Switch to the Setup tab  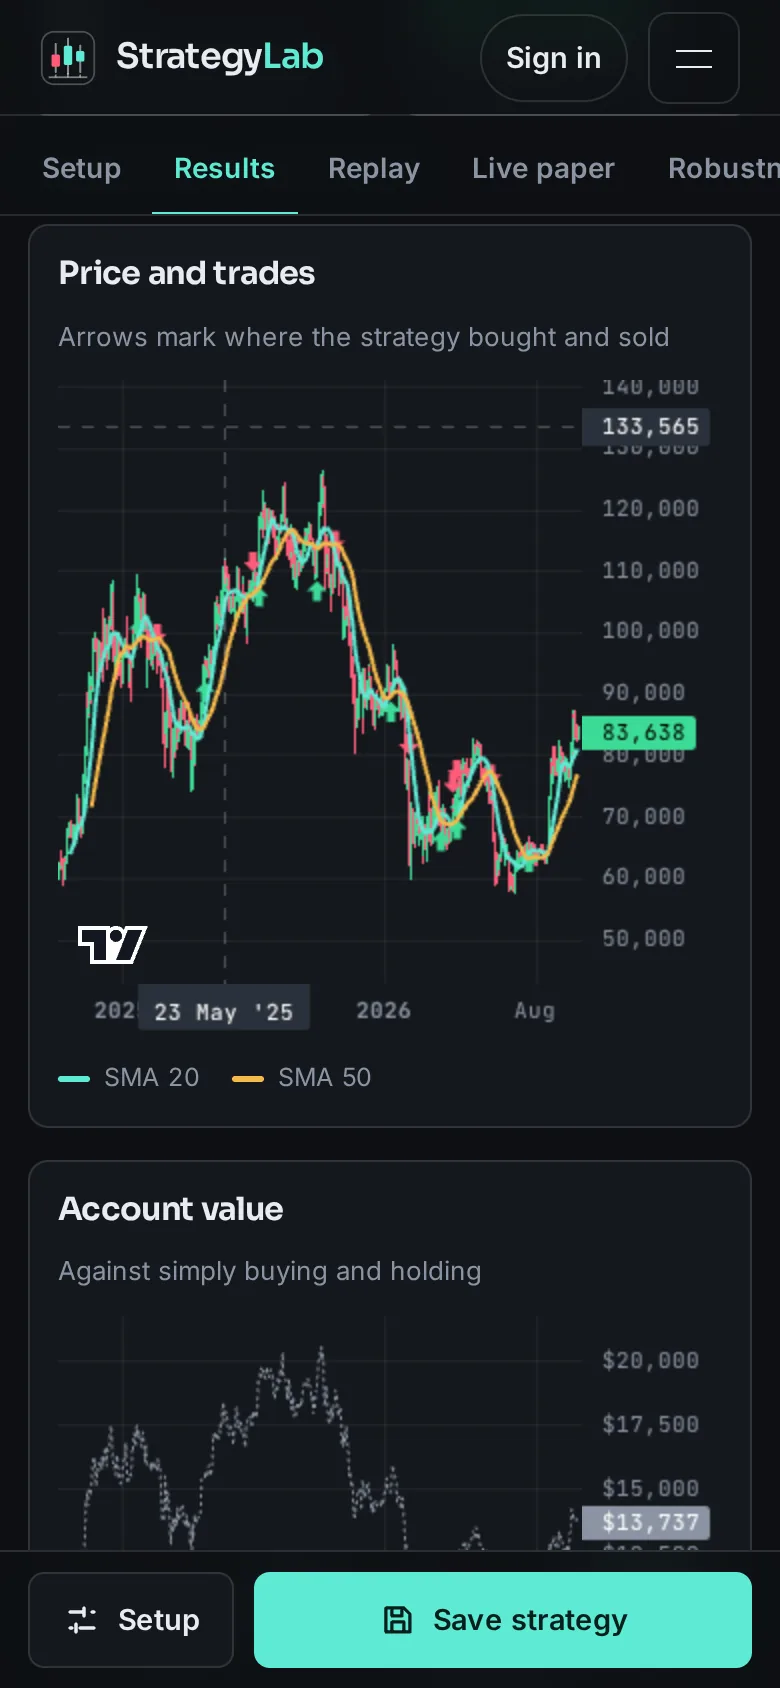pyautogui.click(x=82, y=168)
